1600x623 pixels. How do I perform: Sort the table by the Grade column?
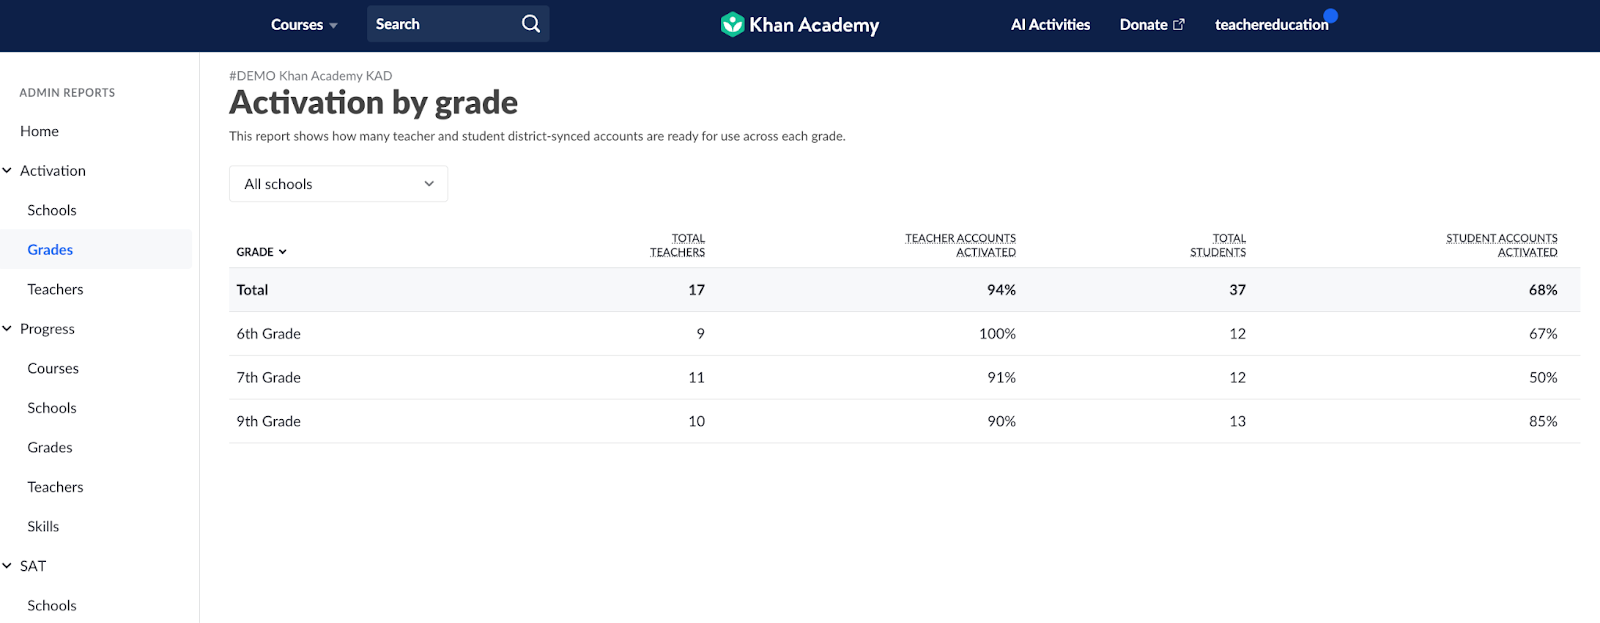point(261,252)
